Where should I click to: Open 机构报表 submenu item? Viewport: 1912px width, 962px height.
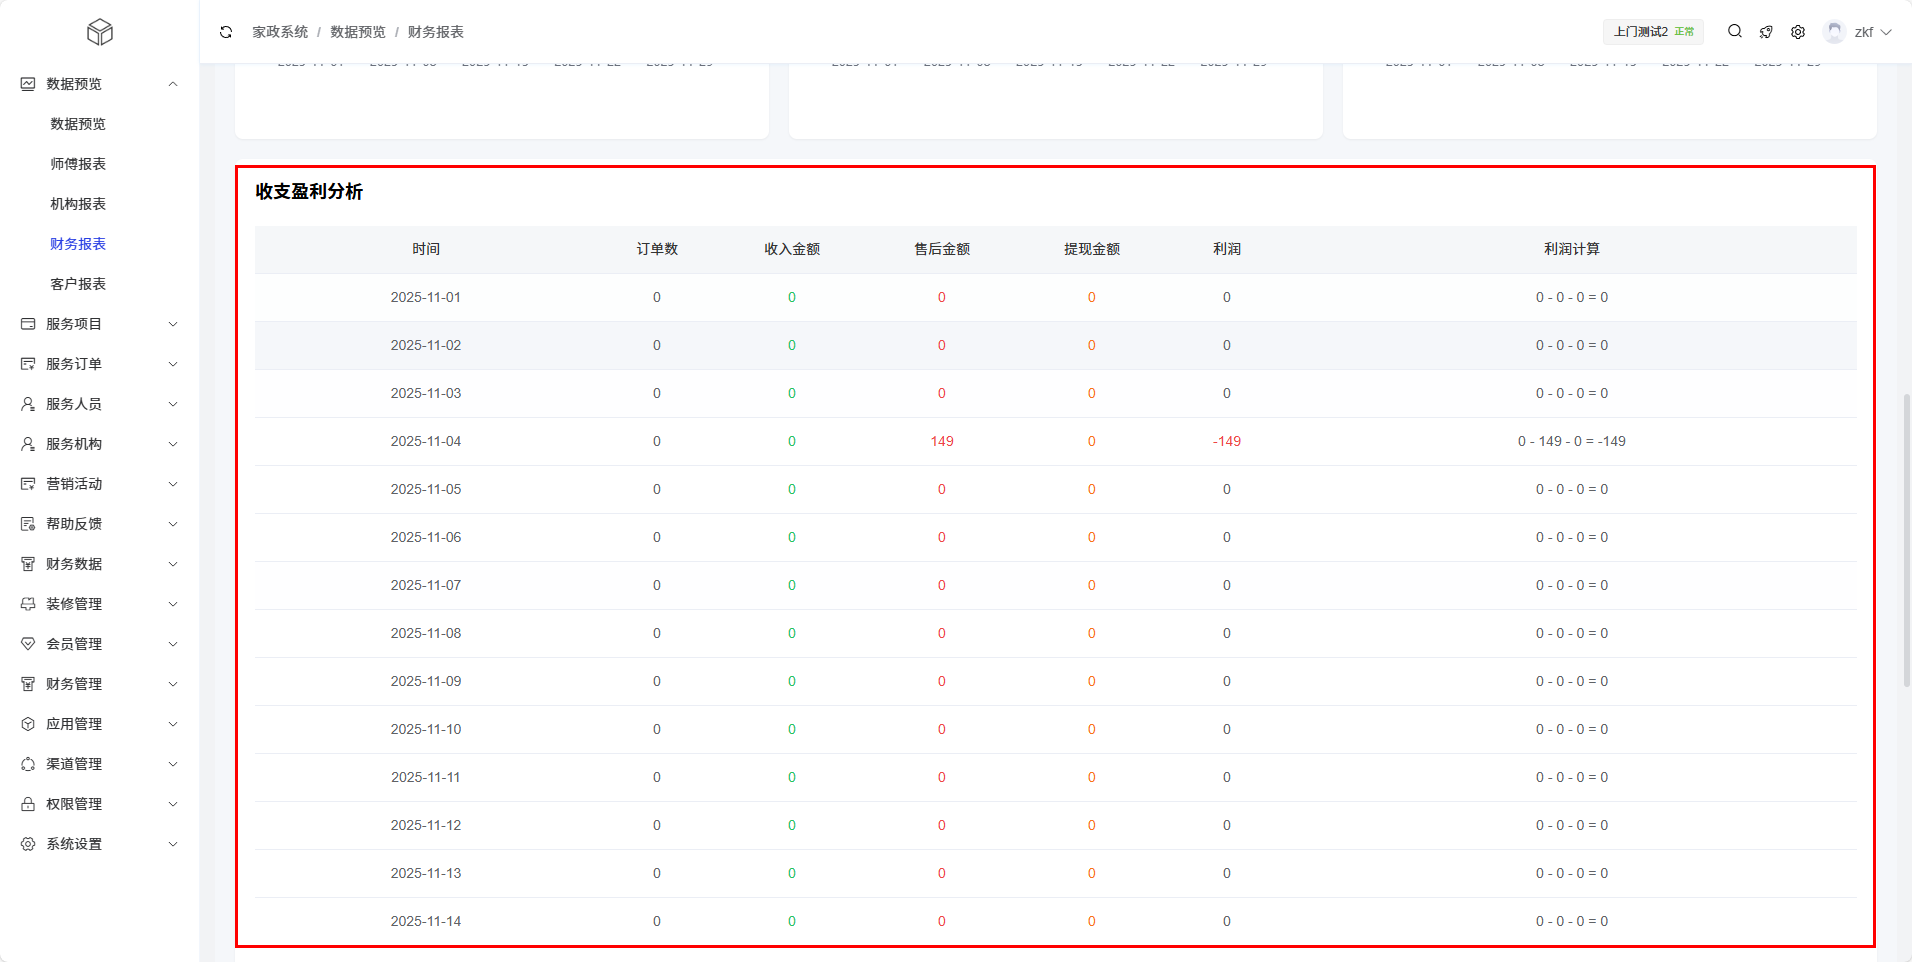click(x=78, y=204)
